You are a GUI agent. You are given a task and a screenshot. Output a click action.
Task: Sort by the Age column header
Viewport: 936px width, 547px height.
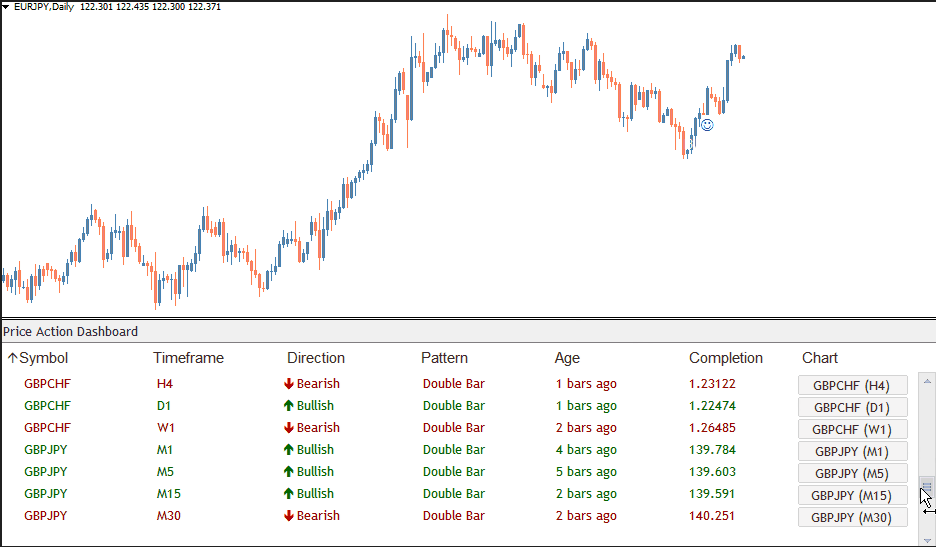[567, 358]
